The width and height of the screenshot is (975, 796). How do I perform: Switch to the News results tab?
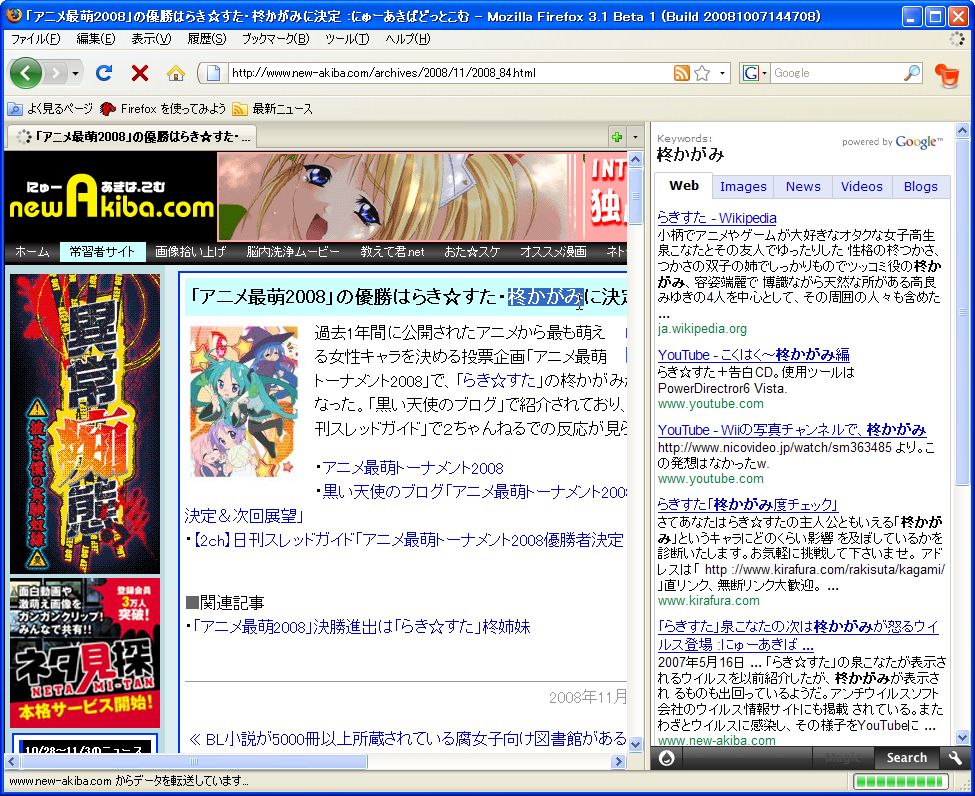coord(803,187)
